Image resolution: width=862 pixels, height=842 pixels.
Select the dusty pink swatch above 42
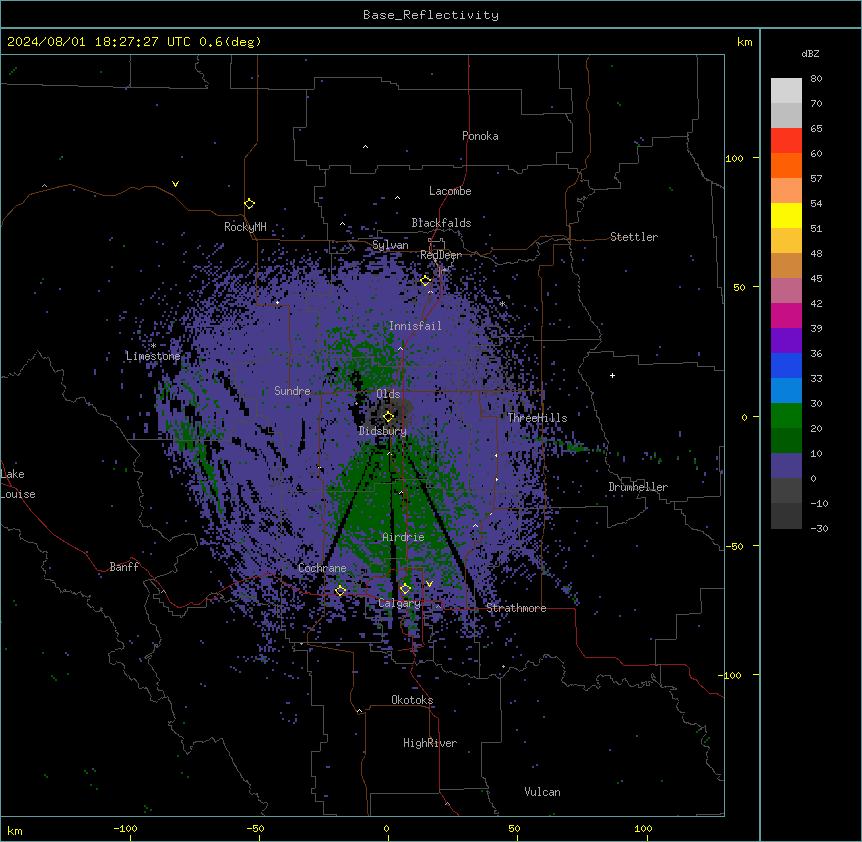click(x=786, y=291)
